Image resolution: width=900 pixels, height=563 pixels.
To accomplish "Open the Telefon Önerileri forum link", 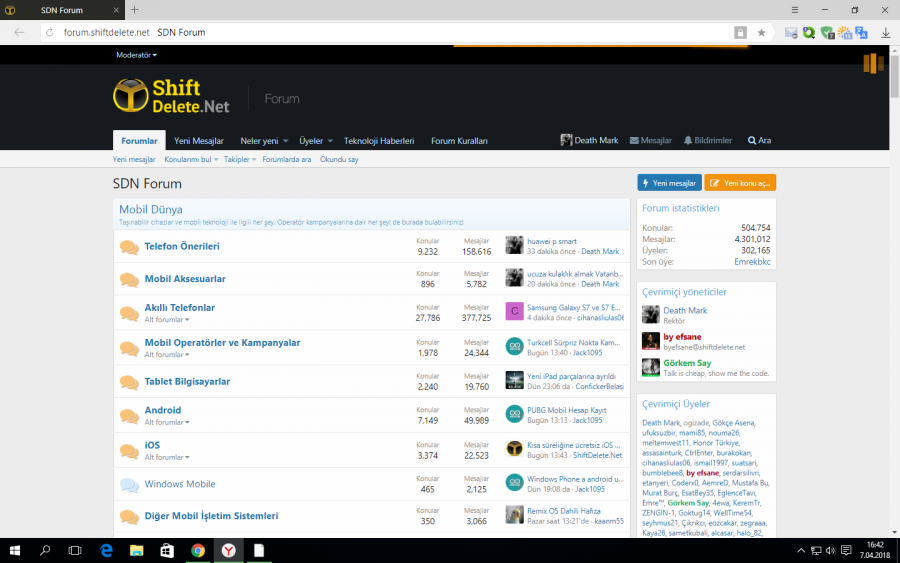I will [182, 246].
